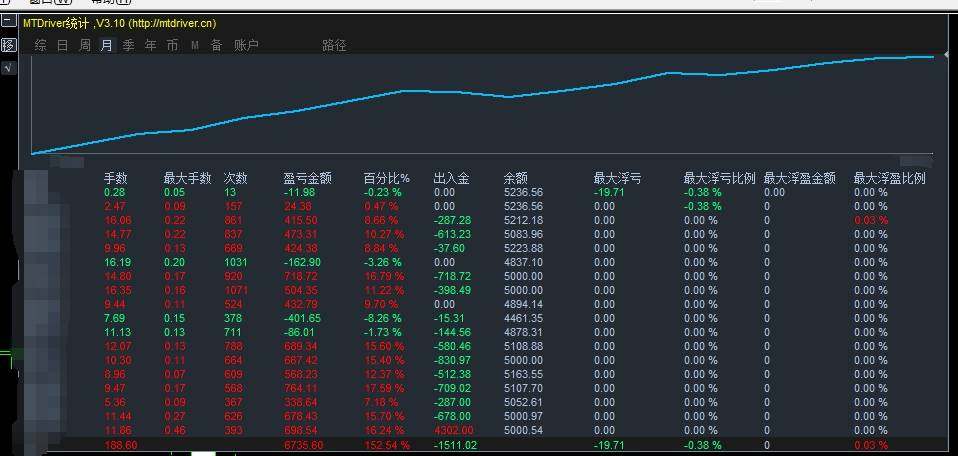The image size is (958, 456).
Task: Switch to the 日 daily tab
Action: [x=62, y=45]
